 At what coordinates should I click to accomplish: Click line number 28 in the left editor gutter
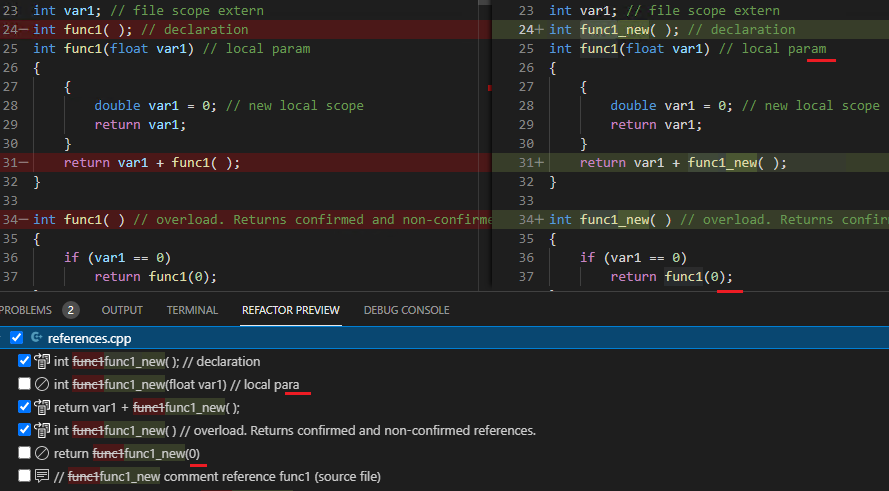(10, 105)
